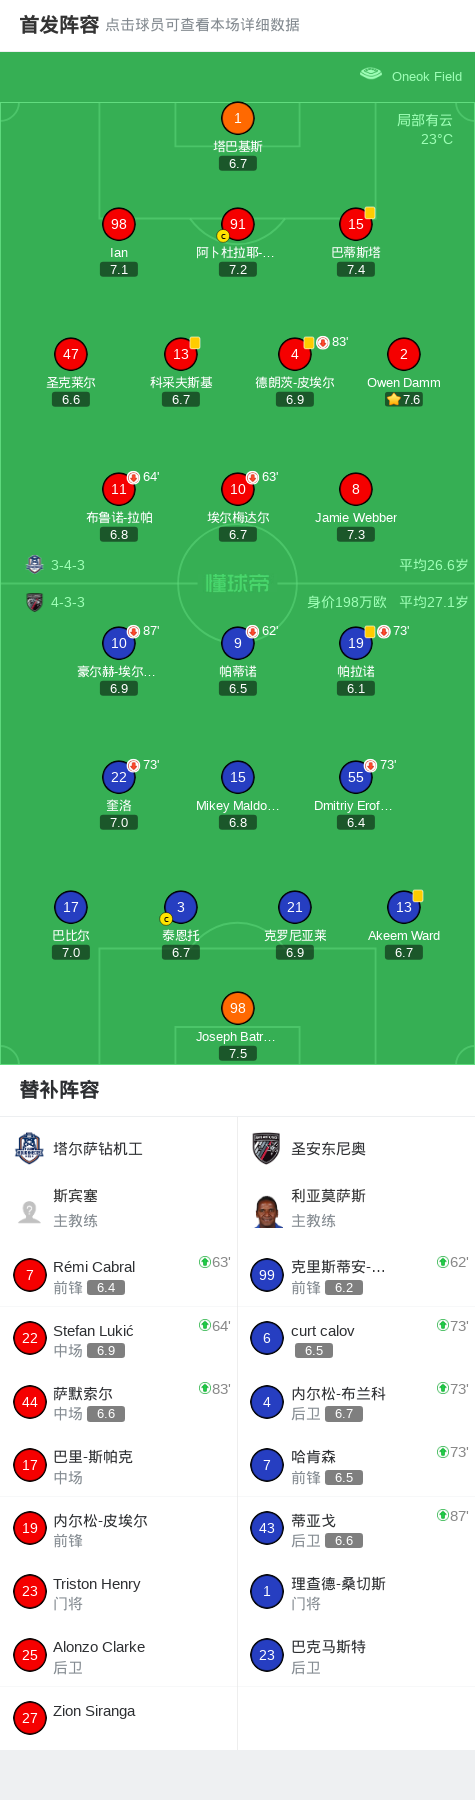Image resolution: width=475 pixels, height=1800 pixels.
Task: Open substitute Stefan Lukić entry
Action: (x=119, y=1338)
